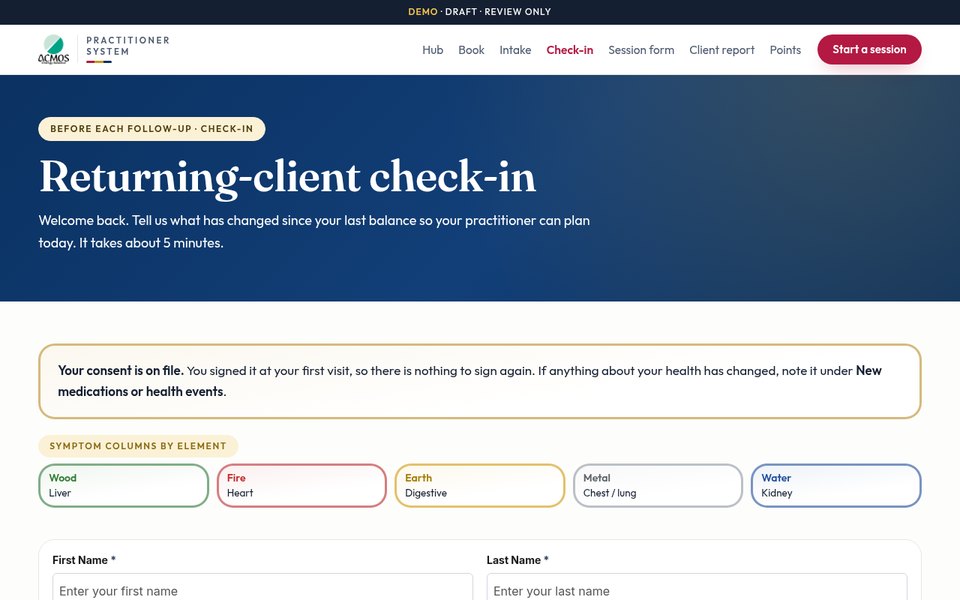The image size is (960, 600).
Task: Select the Wood Liver element card
Action: (x=124, y=486)
